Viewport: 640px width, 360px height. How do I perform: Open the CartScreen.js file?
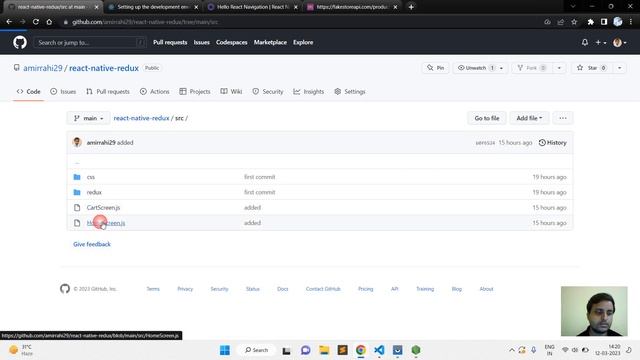(x=103, y=208)
